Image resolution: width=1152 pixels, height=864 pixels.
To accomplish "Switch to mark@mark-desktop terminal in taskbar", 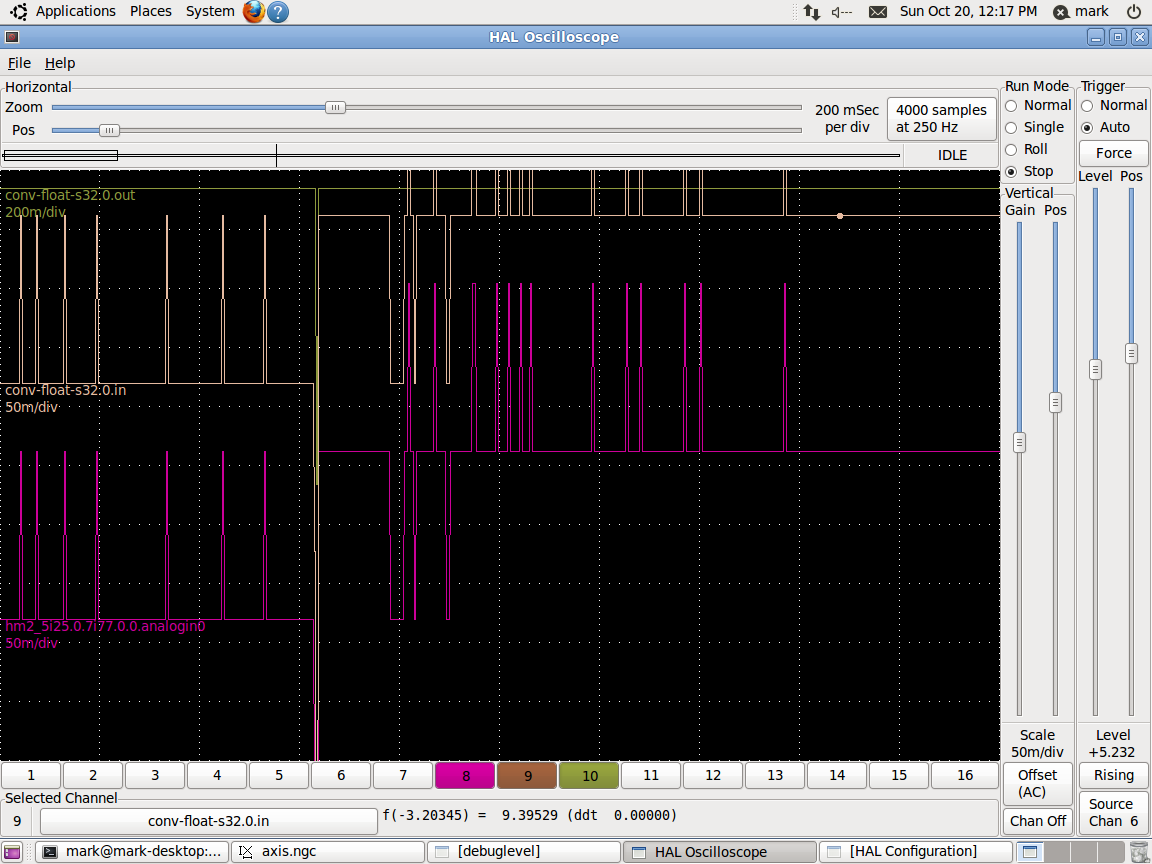I will pyautogui.click(x=132, y=852).
